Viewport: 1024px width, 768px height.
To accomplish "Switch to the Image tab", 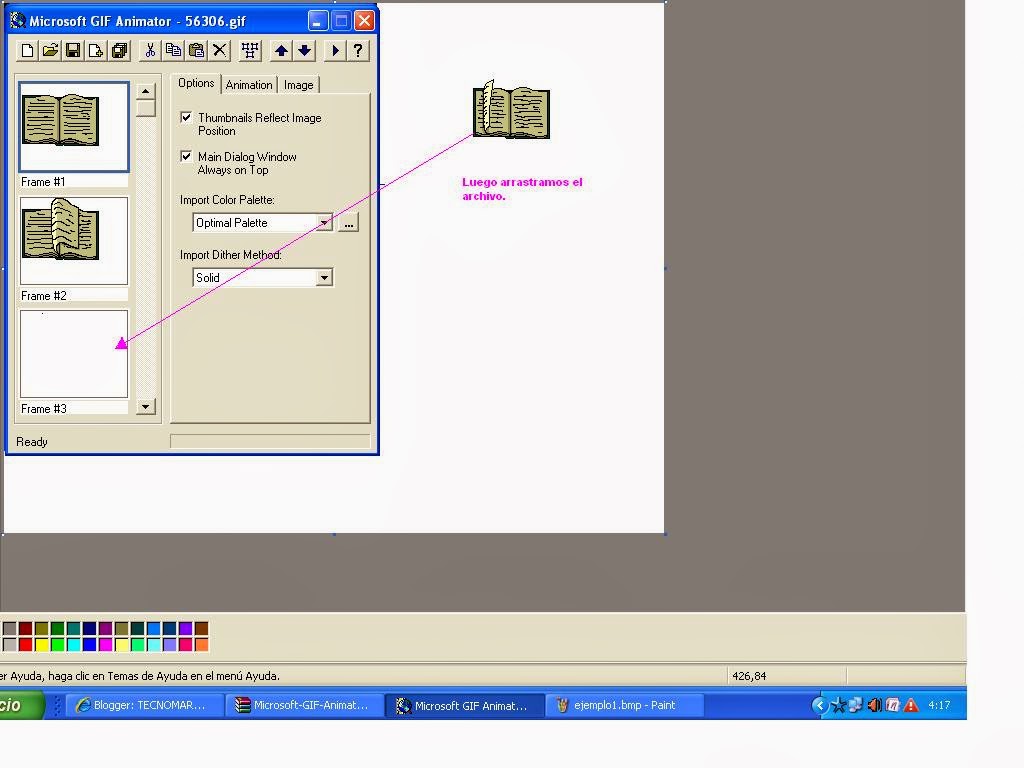I will 298,85.
